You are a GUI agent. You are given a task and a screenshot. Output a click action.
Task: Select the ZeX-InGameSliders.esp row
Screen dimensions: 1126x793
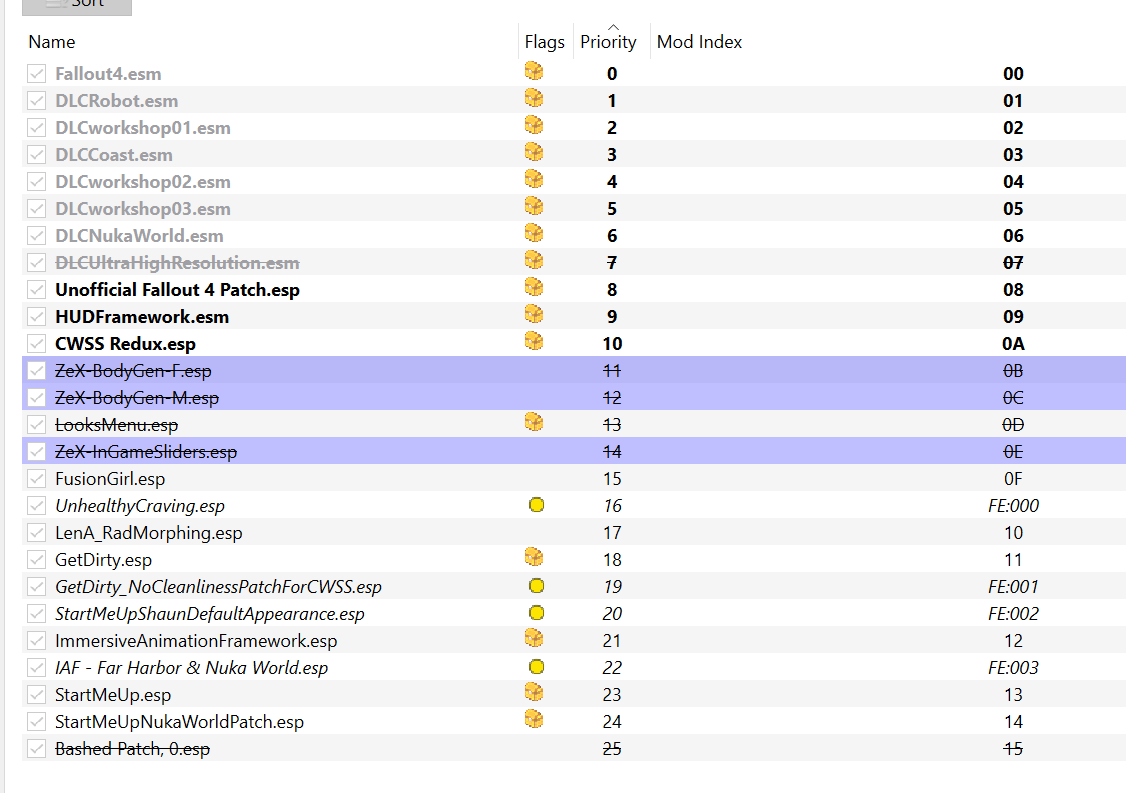pyautogui.click(x=574, y=451)
